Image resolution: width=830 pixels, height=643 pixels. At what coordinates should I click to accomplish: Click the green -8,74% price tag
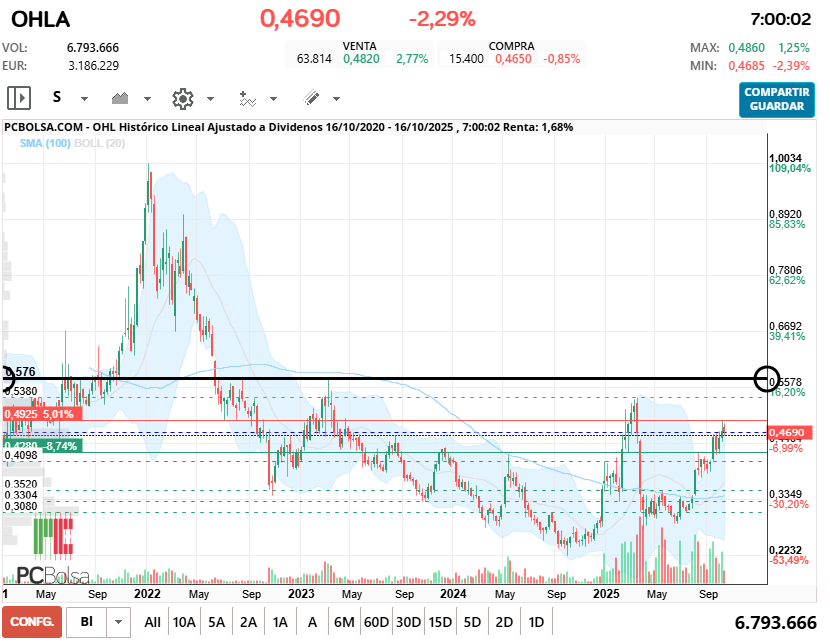coord(42,446)
